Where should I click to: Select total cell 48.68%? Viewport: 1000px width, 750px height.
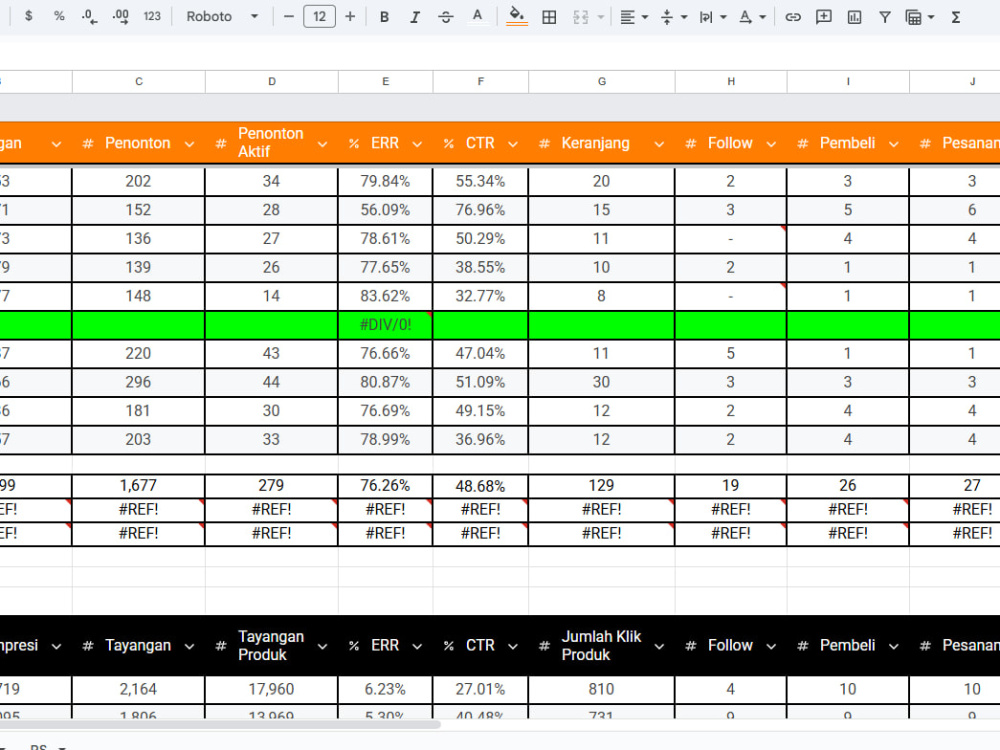480,486
